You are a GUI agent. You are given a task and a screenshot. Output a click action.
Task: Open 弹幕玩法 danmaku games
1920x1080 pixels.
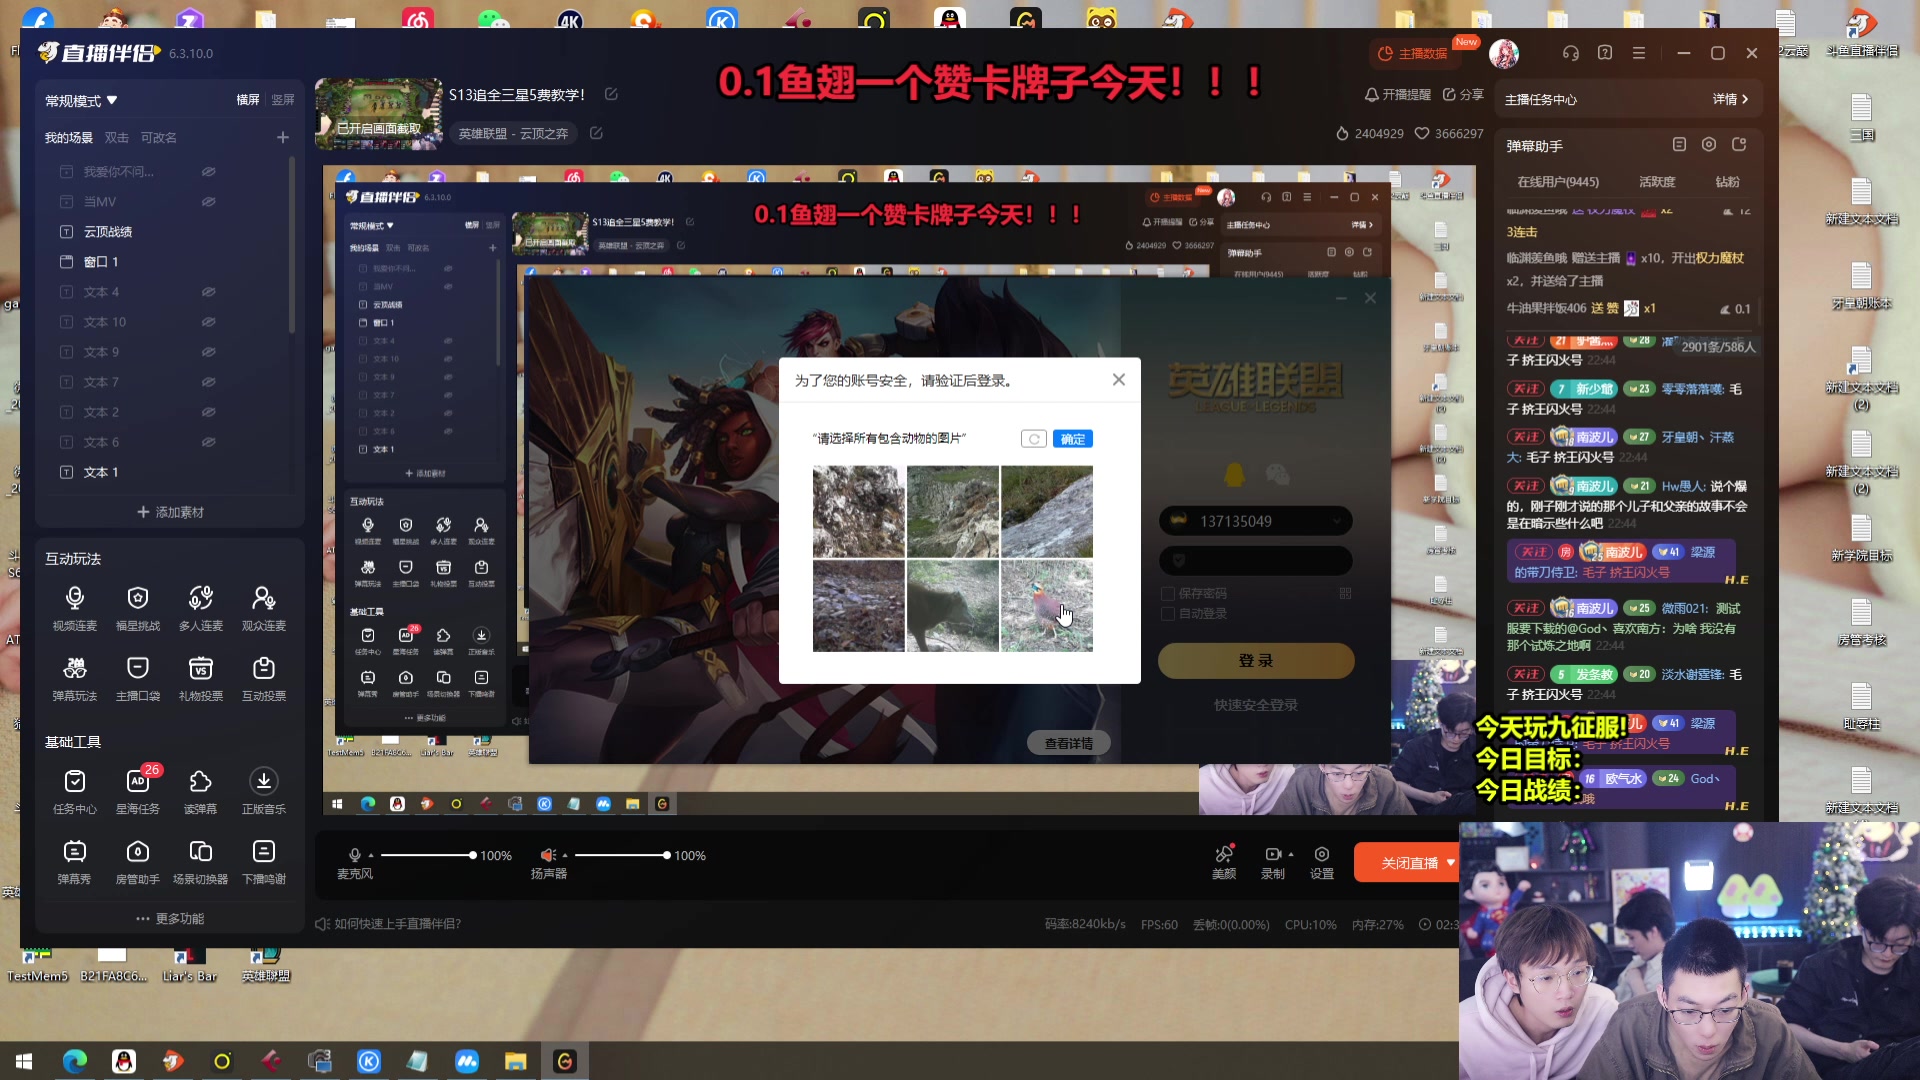tap(75, 679)
